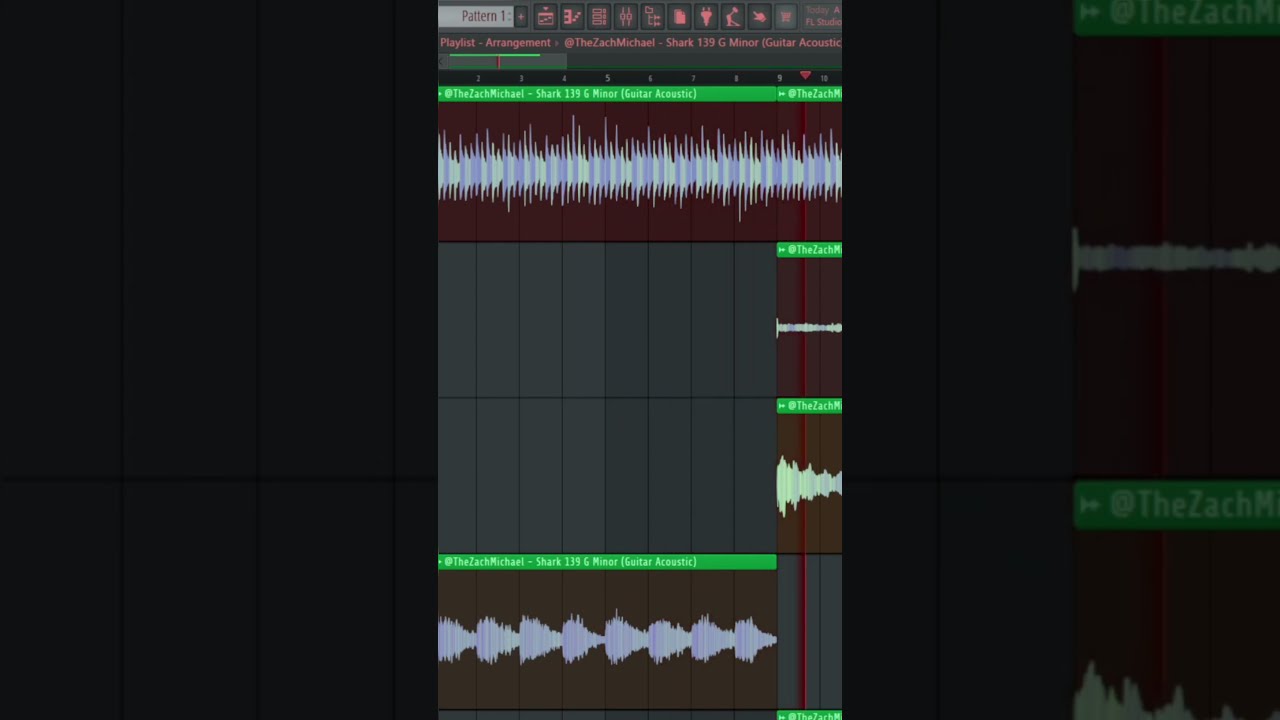Click bar 9 on the timeline ruler

779,78
